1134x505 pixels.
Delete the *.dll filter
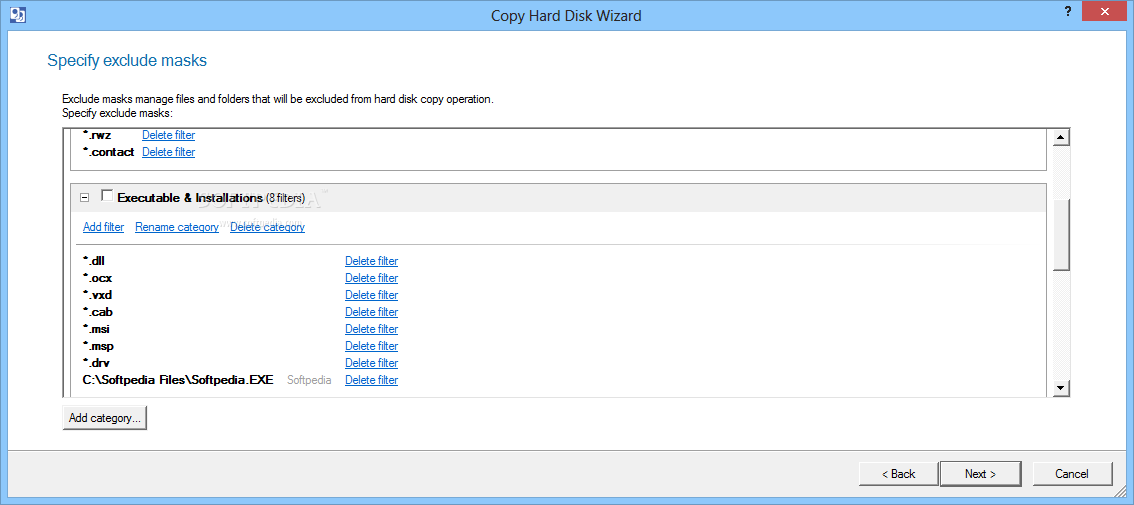click(372, 261)
